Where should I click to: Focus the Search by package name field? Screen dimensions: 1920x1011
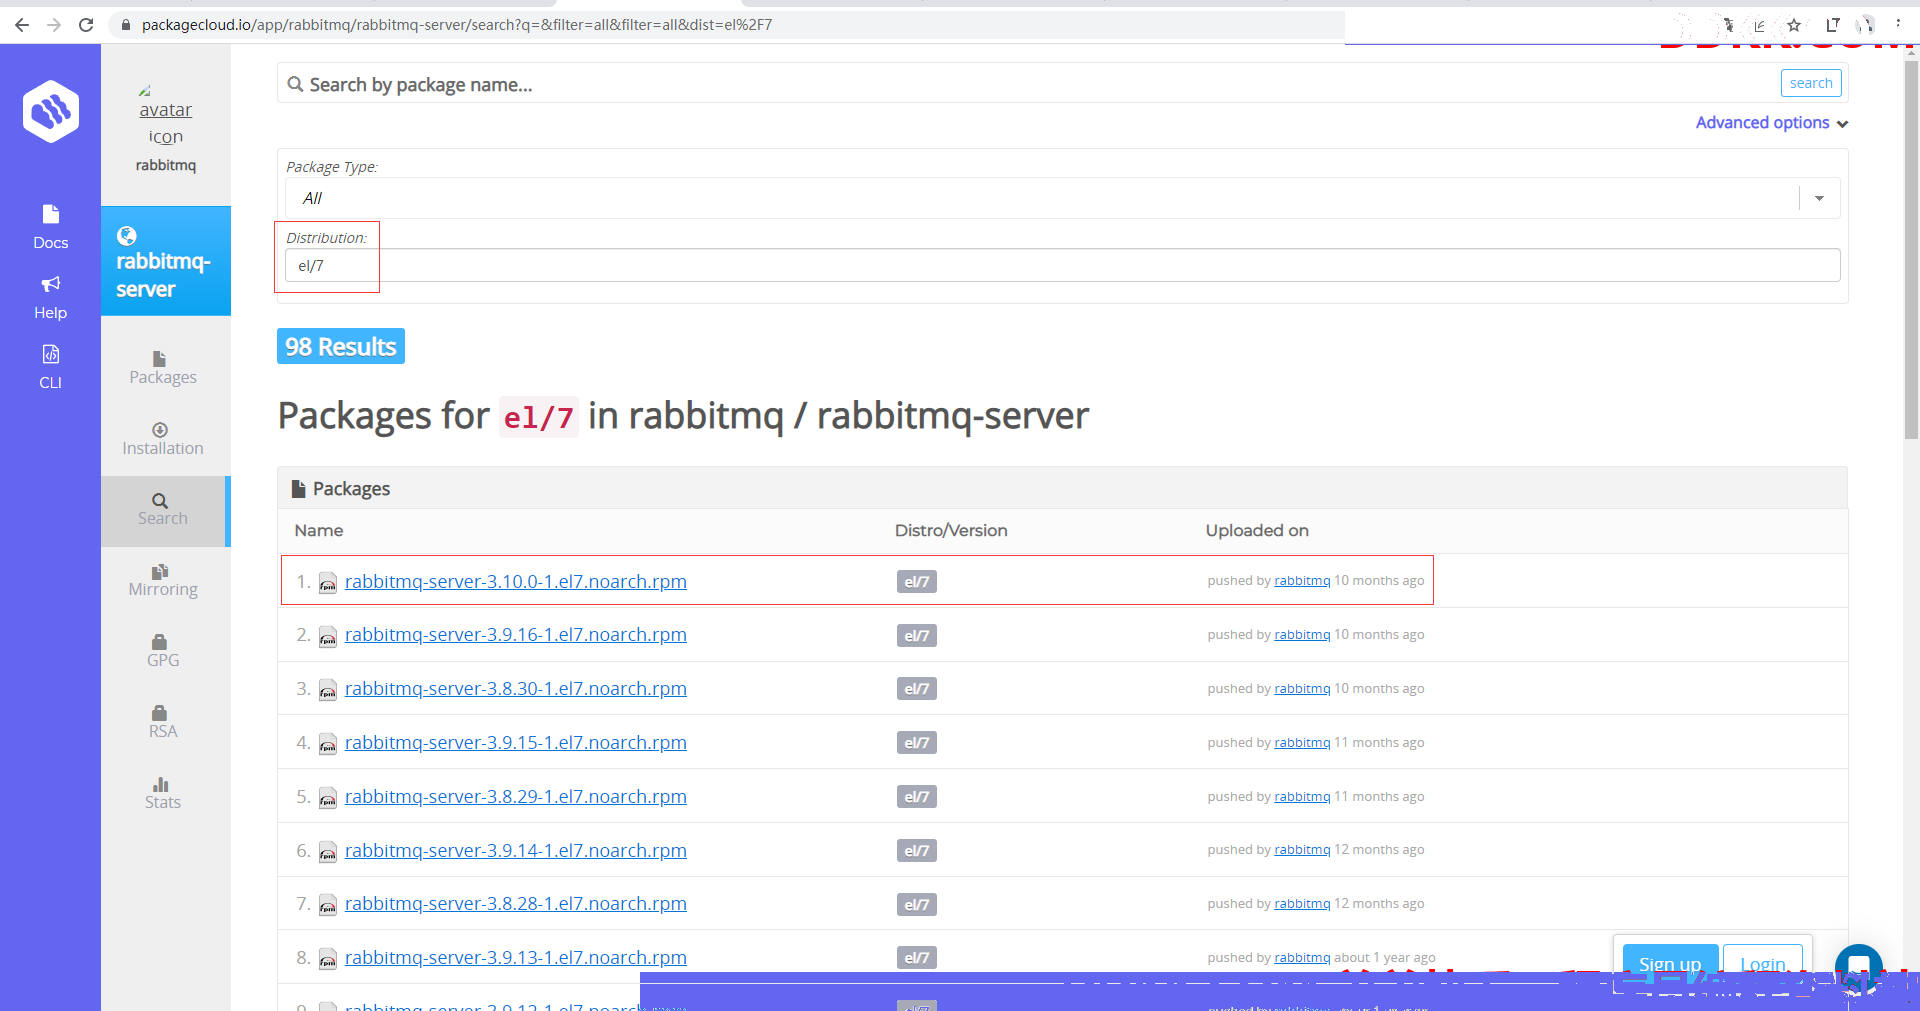(x=1030, y=84)
